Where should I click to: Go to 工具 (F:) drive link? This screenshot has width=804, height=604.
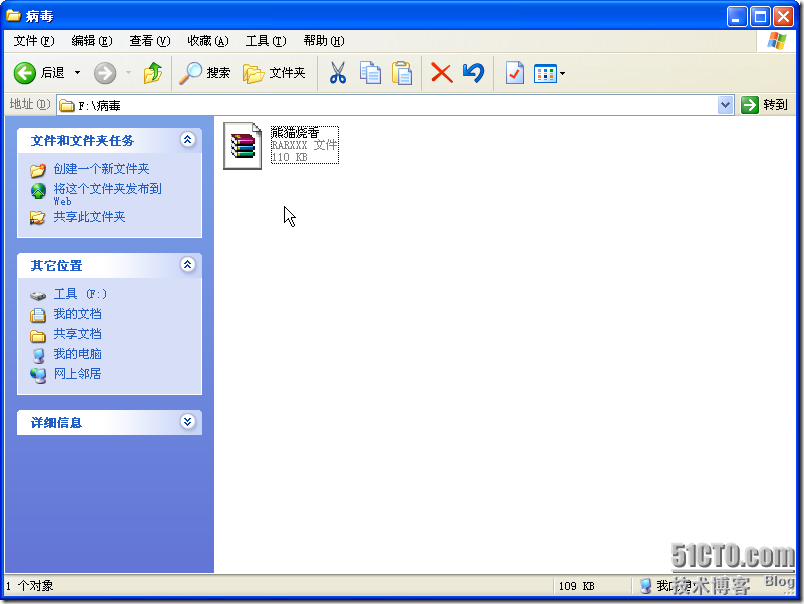tap(80, 294)
